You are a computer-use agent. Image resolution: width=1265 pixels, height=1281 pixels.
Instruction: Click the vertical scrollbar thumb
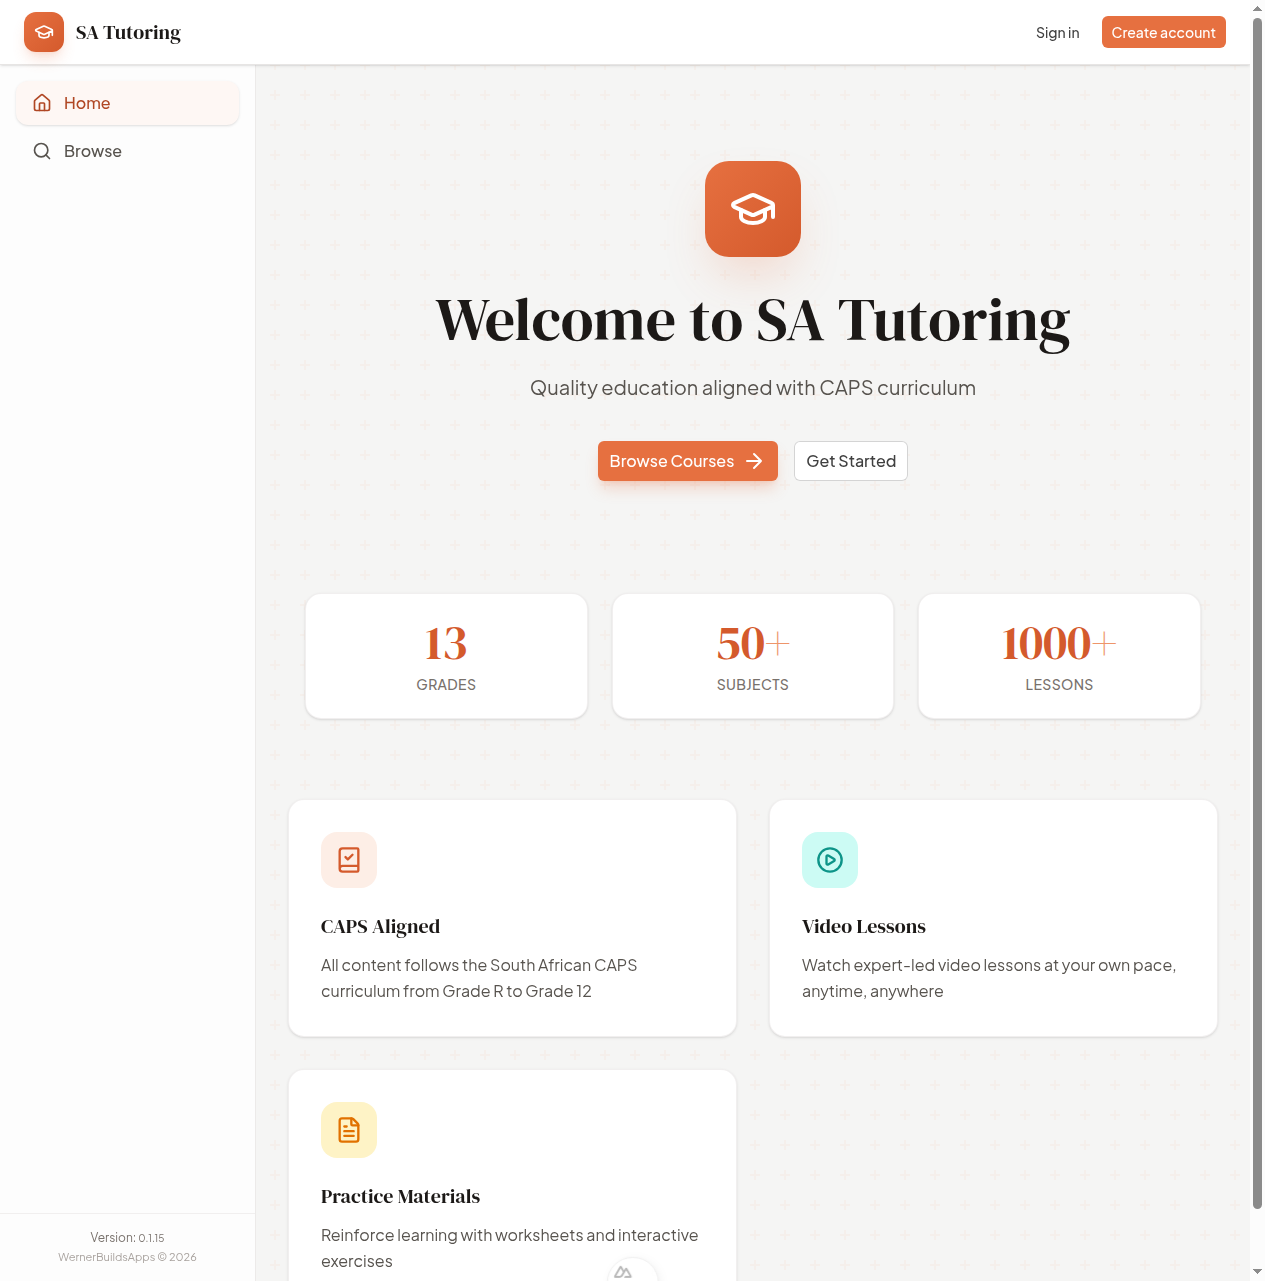pyautogui.click(x=1257, y=615)
